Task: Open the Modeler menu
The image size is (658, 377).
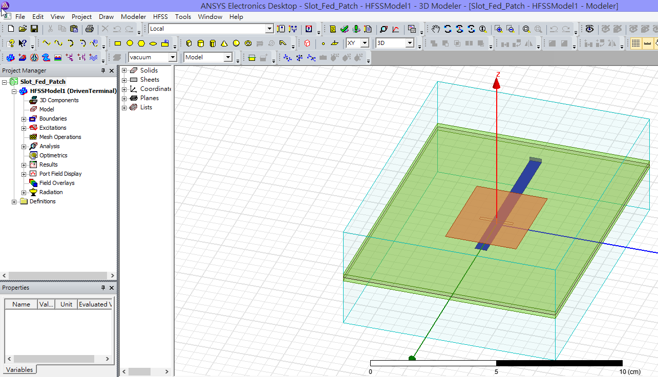Action: tap(133, 17)
